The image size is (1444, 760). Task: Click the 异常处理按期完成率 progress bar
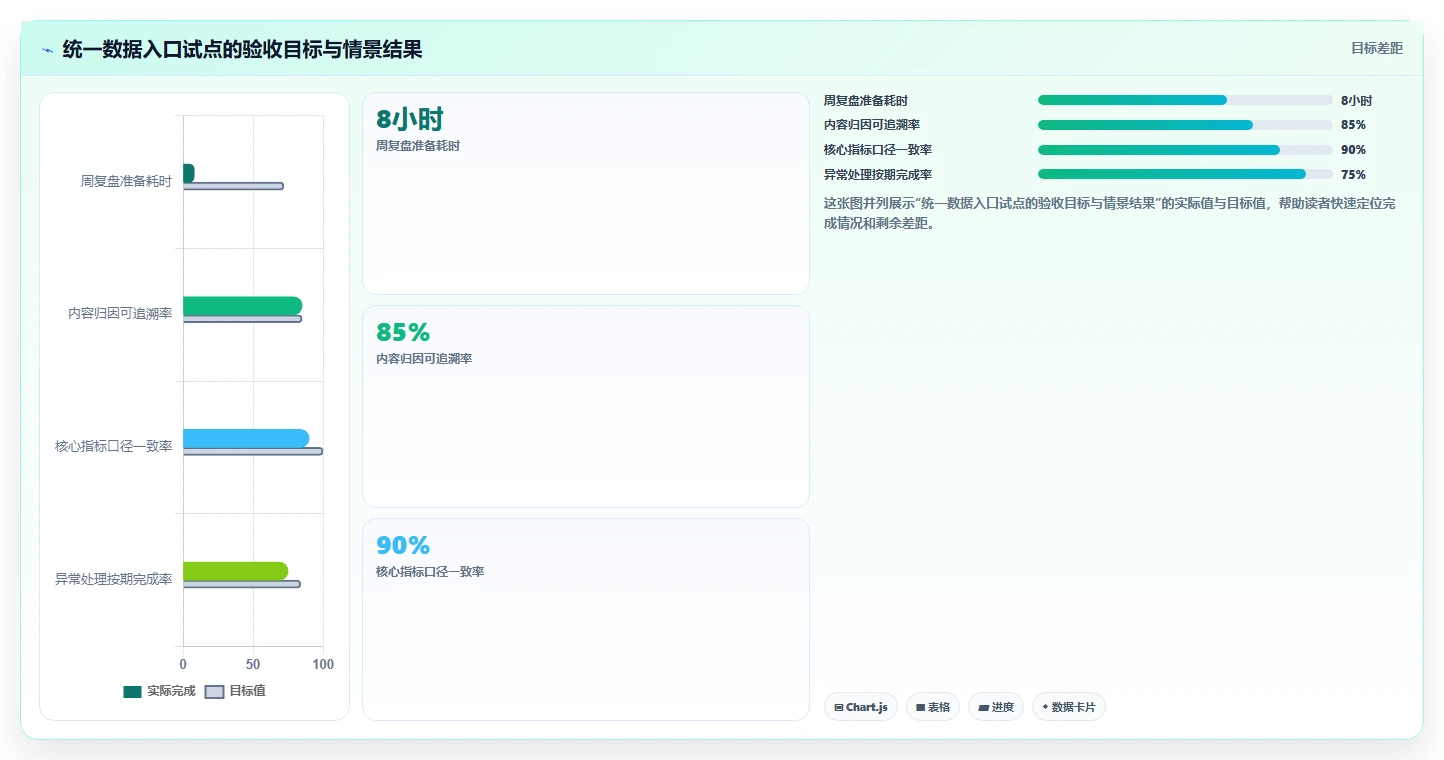point(1185,174)
